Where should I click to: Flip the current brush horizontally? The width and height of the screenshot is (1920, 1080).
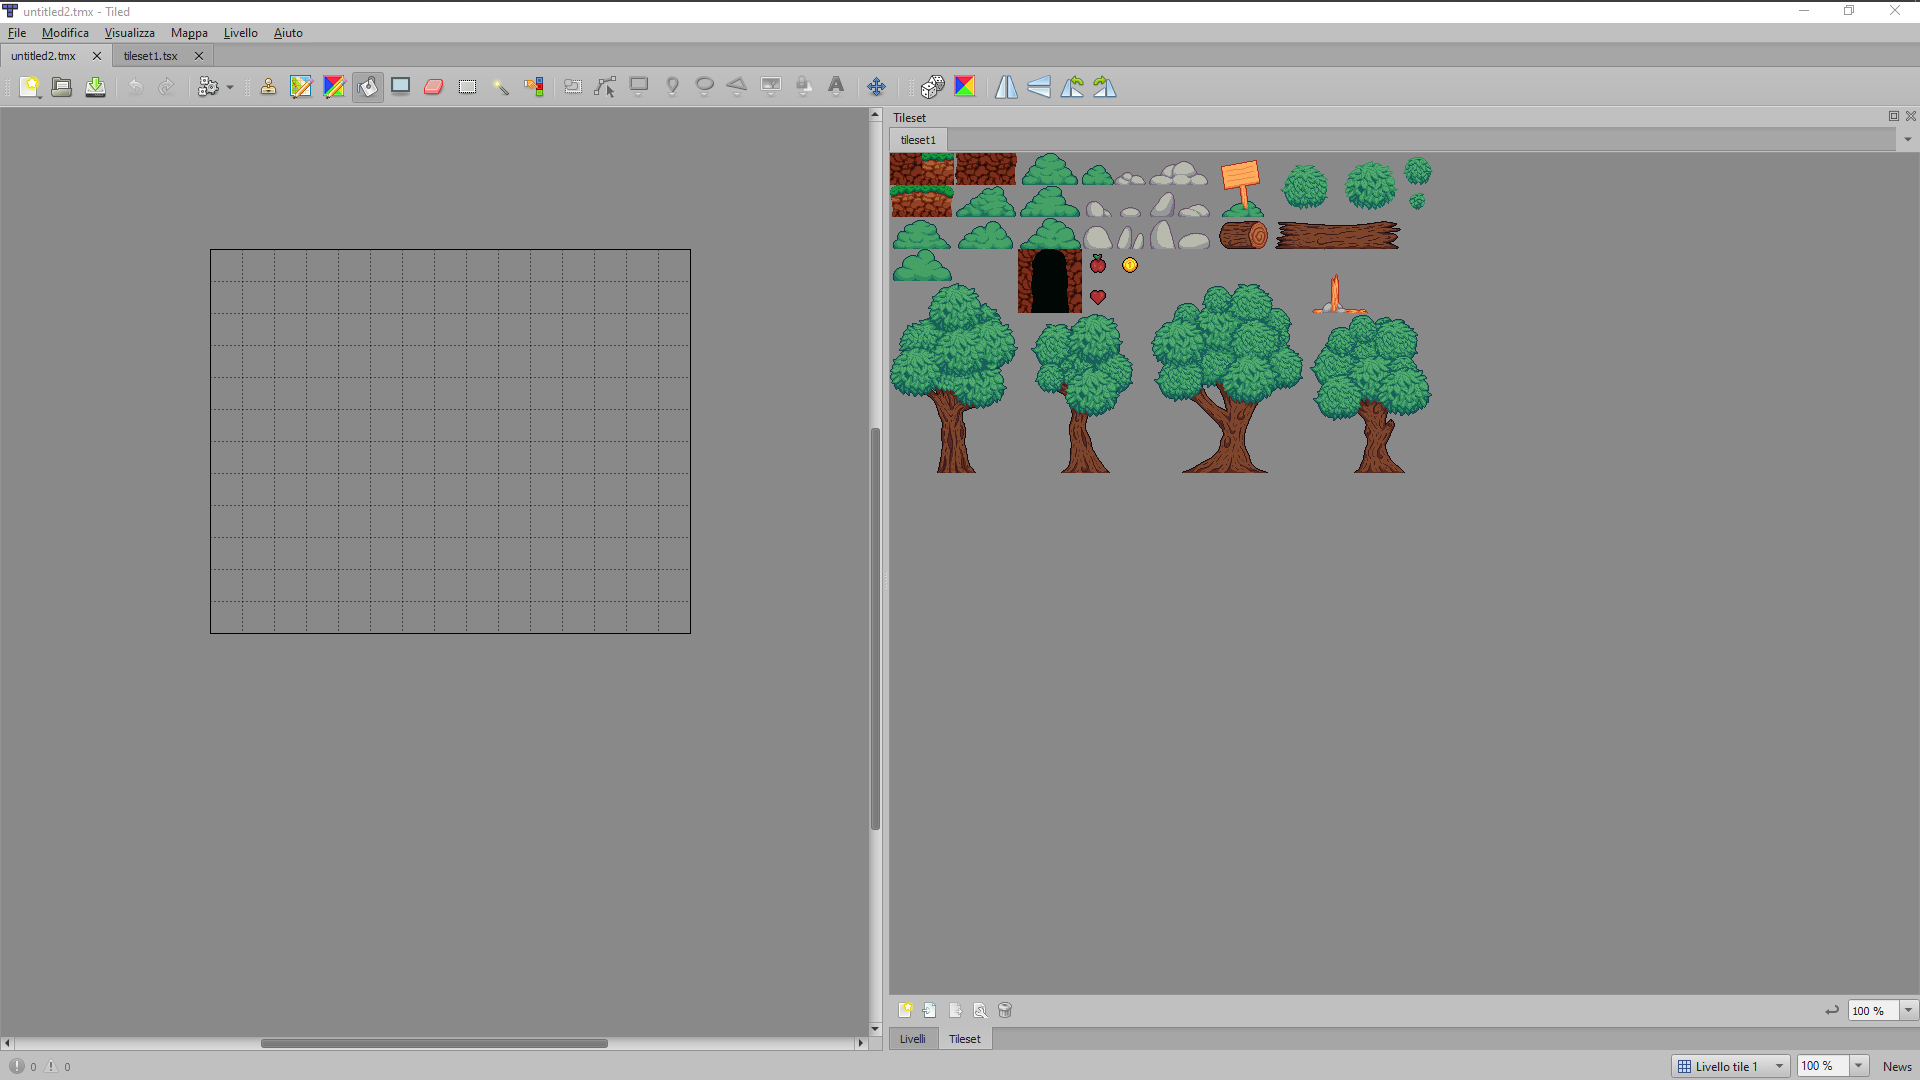[x=1006, y=87]
